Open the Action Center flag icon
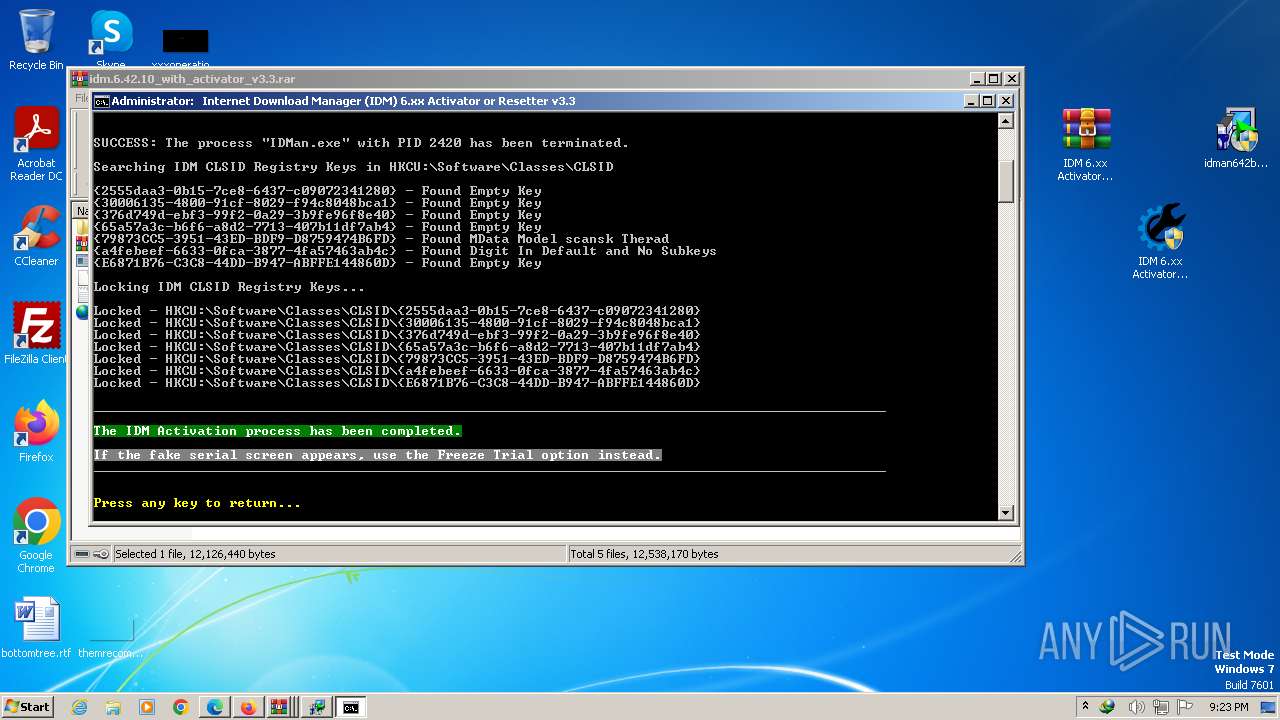This screenshot has width=1280, height=720. (x=1185, y=707)
